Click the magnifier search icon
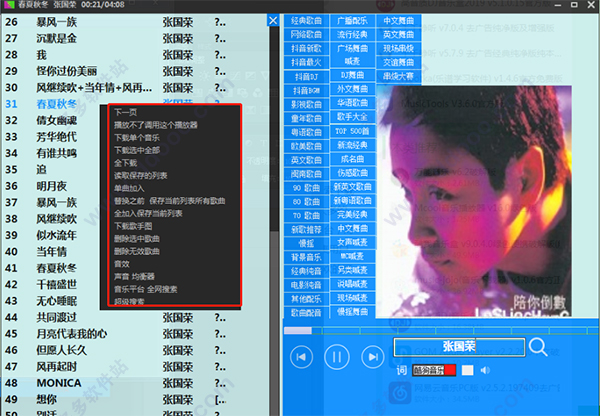Image resolution: width=600 pixels, height=416 pixels. [x=538, y=347]
